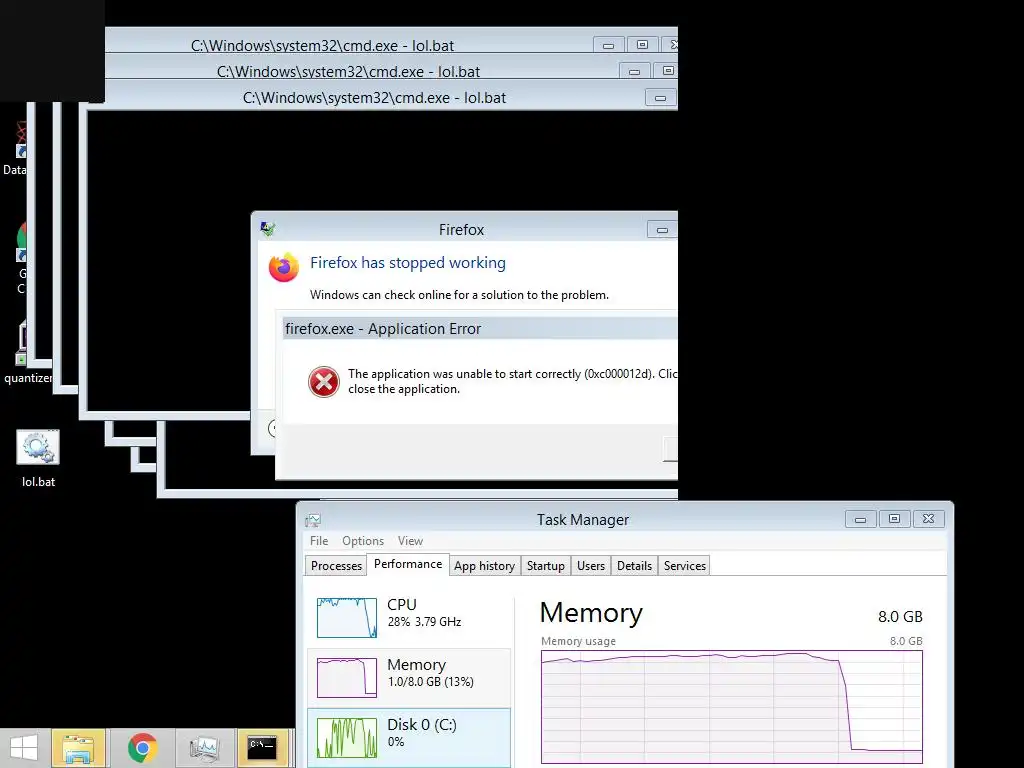Screen dimensions: 1024x768
Task: Switch to the Services tab
Action: tap(684, 566)
